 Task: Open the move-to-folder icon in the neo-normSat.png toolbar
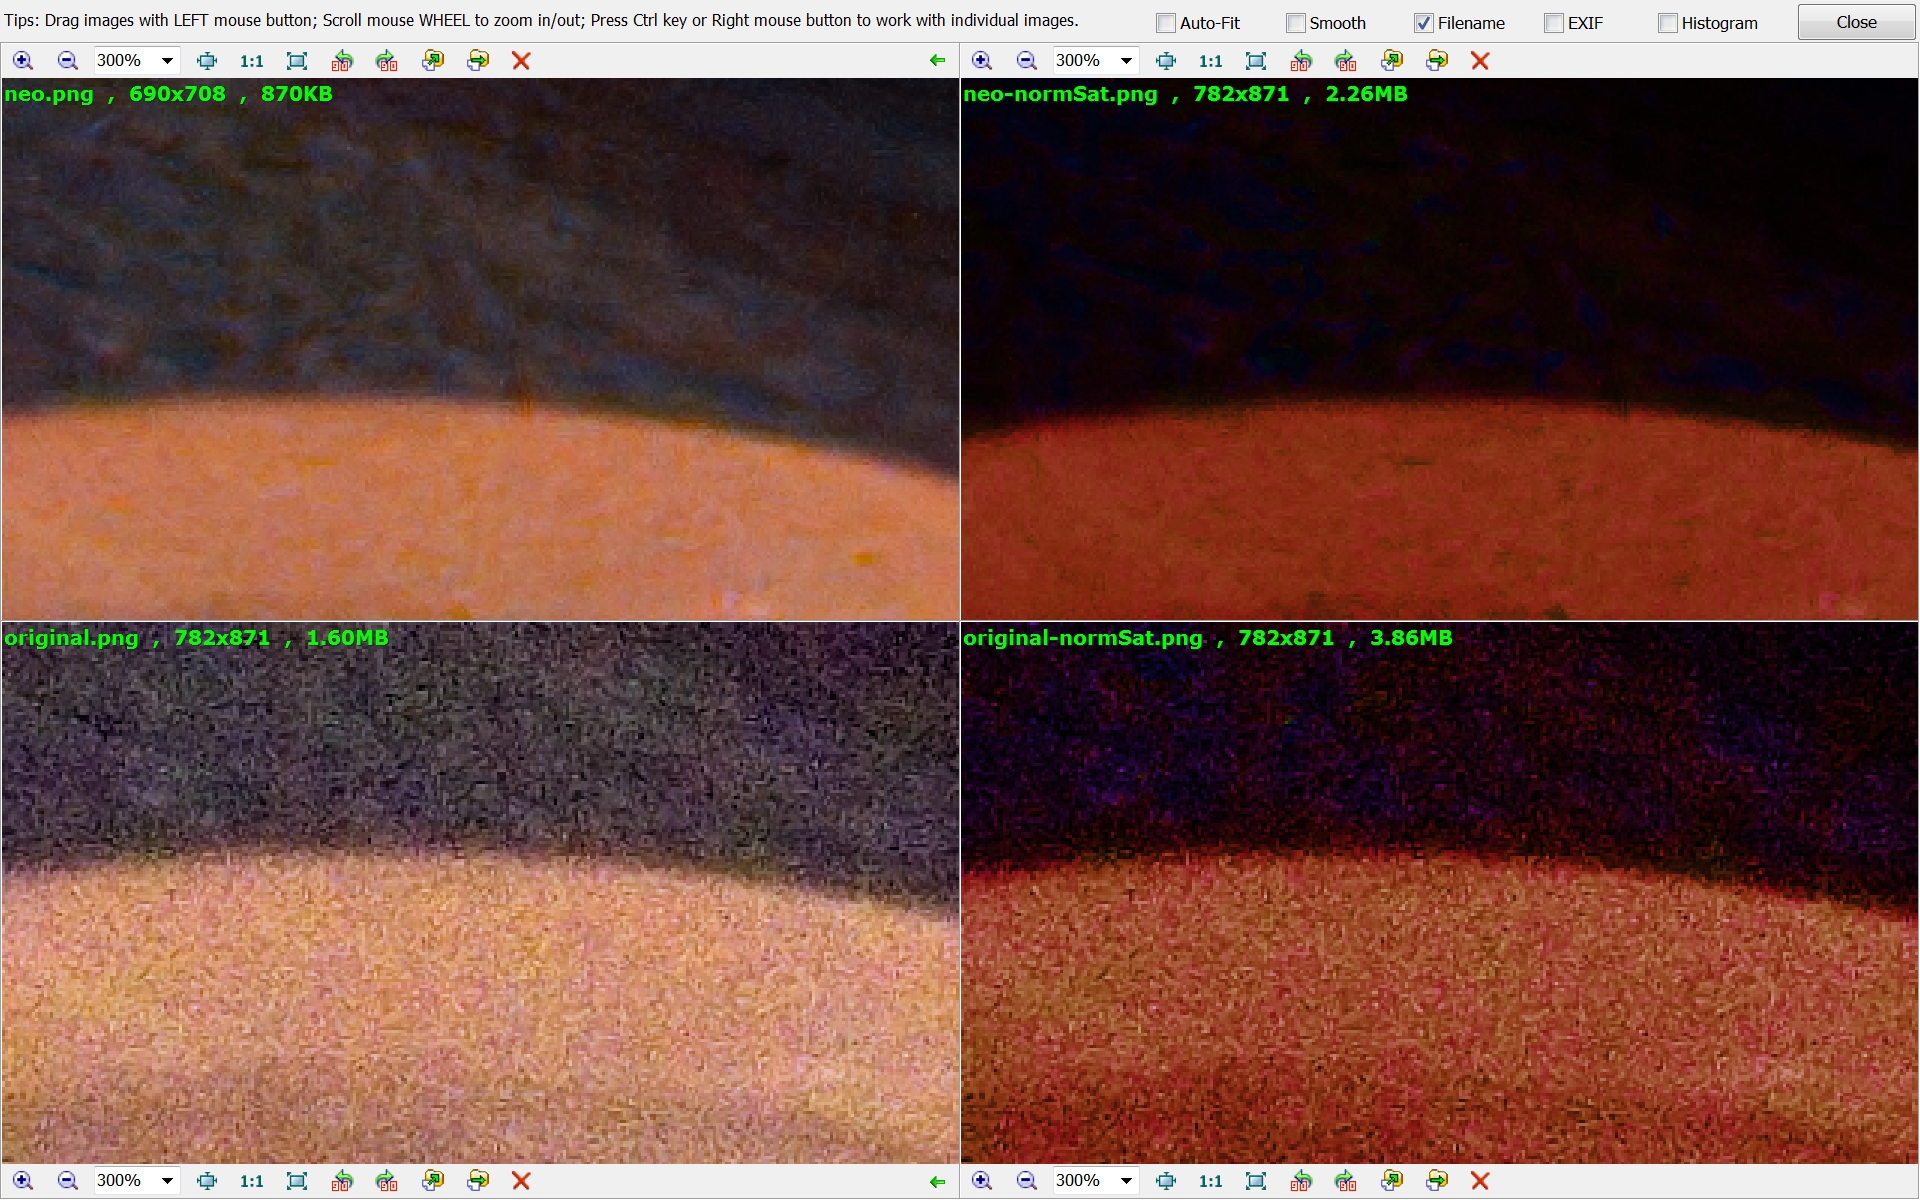pyautogui.click(x=1437, y=61)
